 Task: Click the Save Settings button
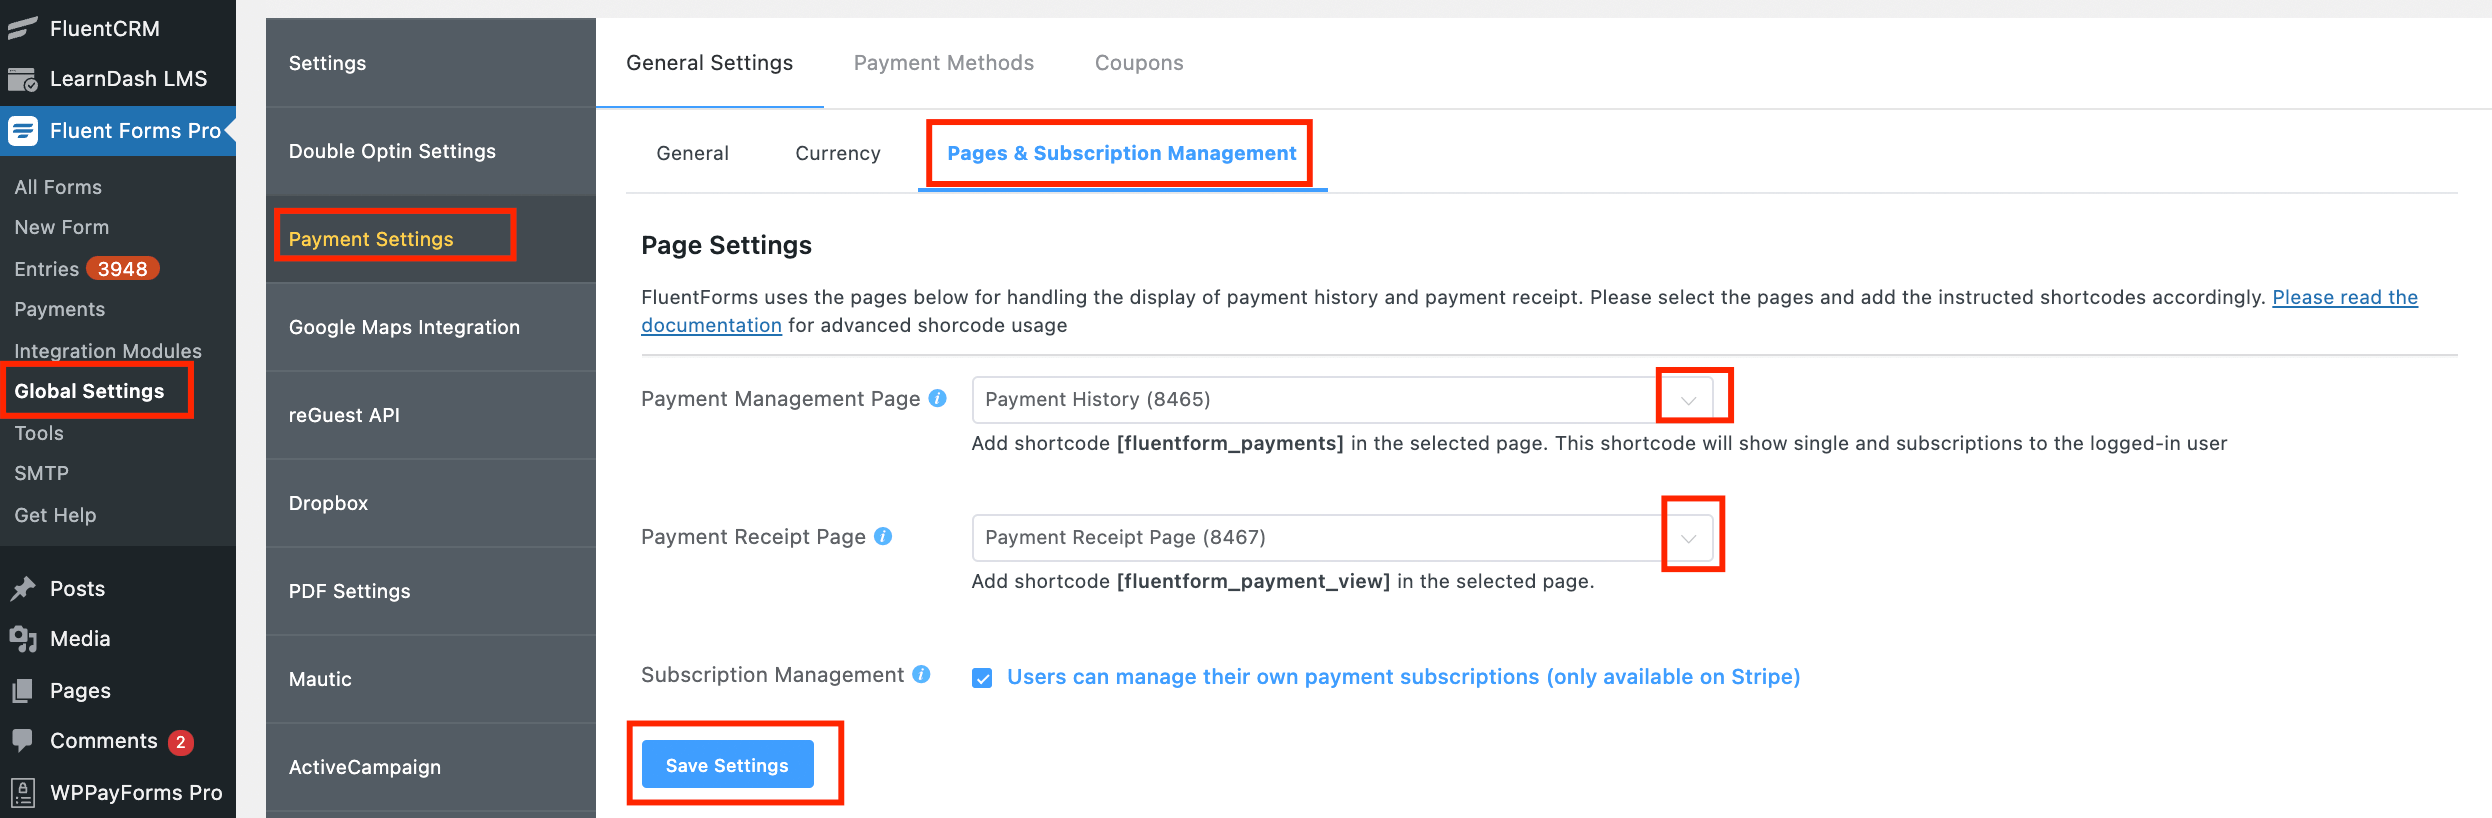point(727,765)
